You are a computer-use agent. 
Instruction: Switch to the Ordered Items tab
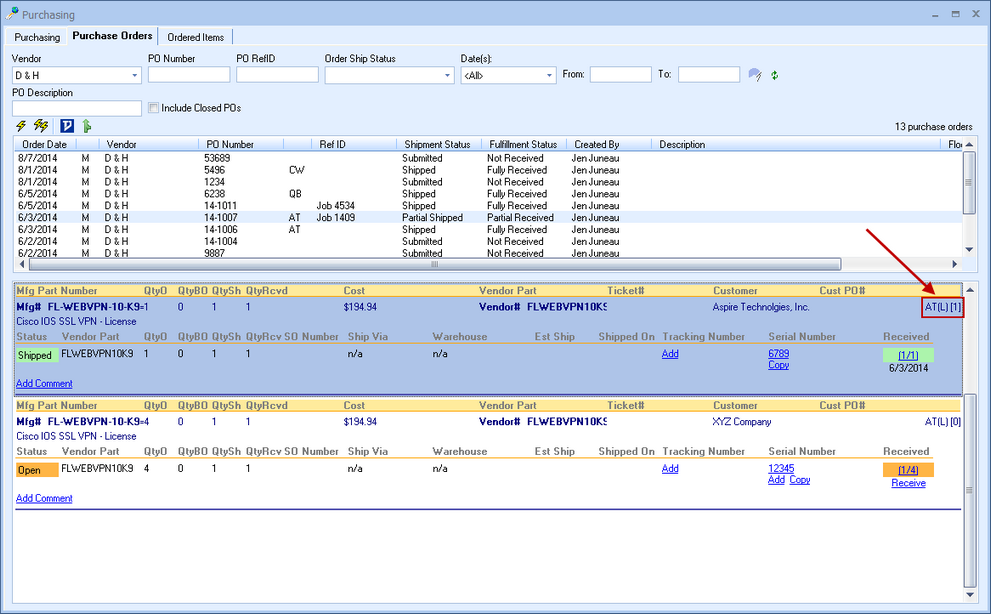coord(195,37)
